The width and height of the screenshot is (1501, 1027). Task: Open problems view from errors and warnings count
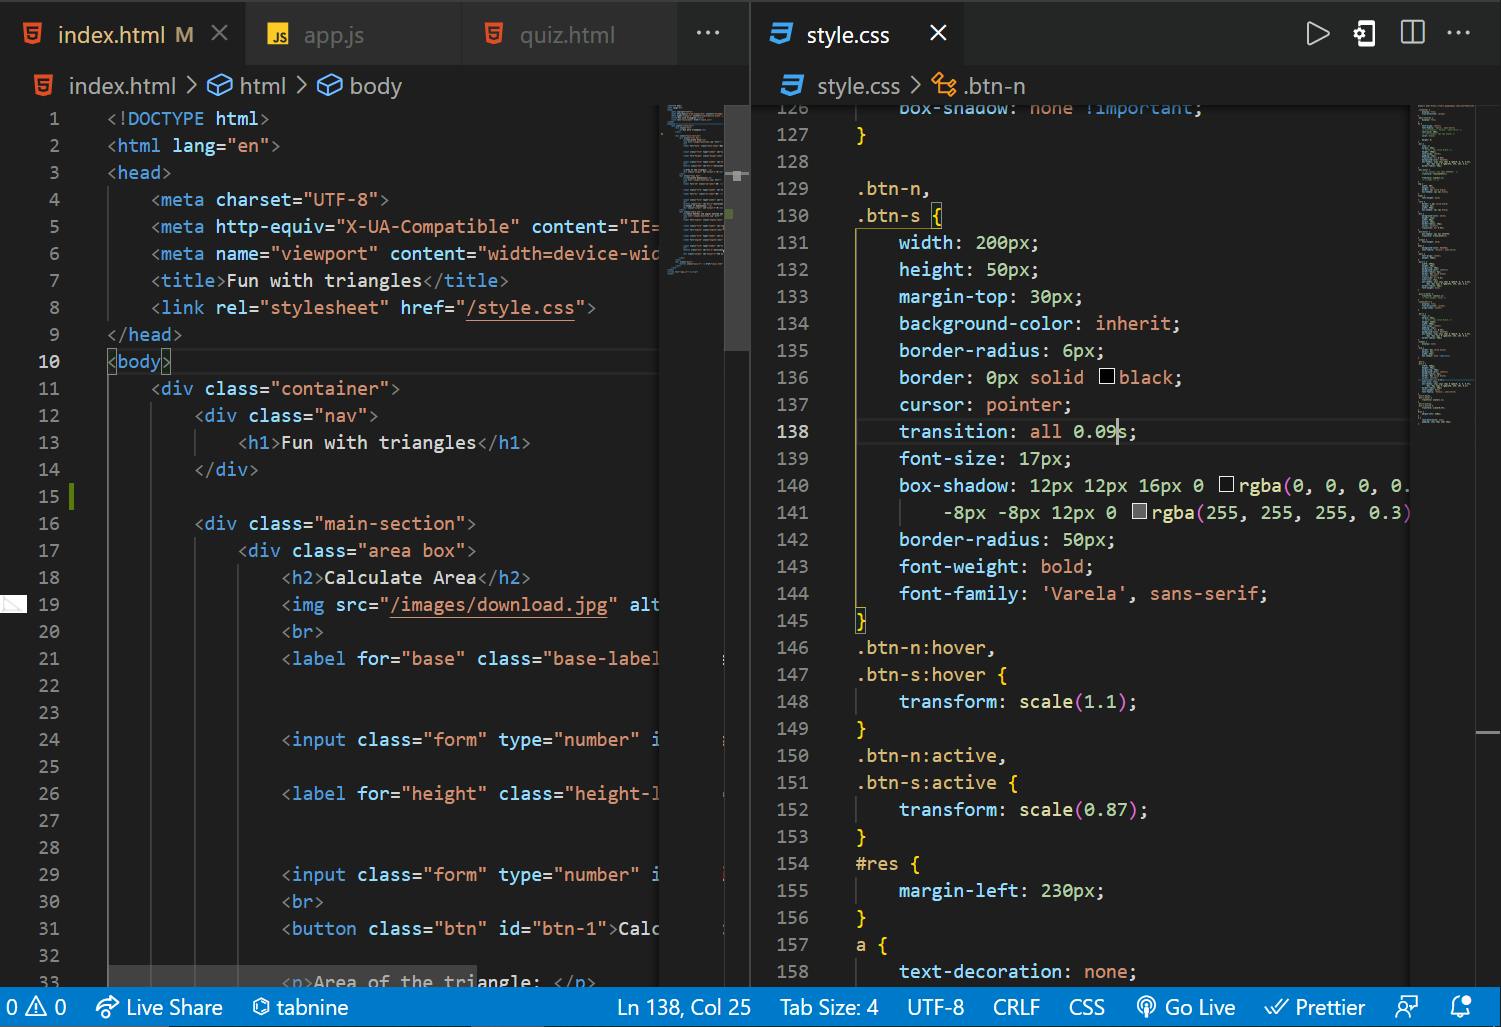click(x=35, y=1007)
